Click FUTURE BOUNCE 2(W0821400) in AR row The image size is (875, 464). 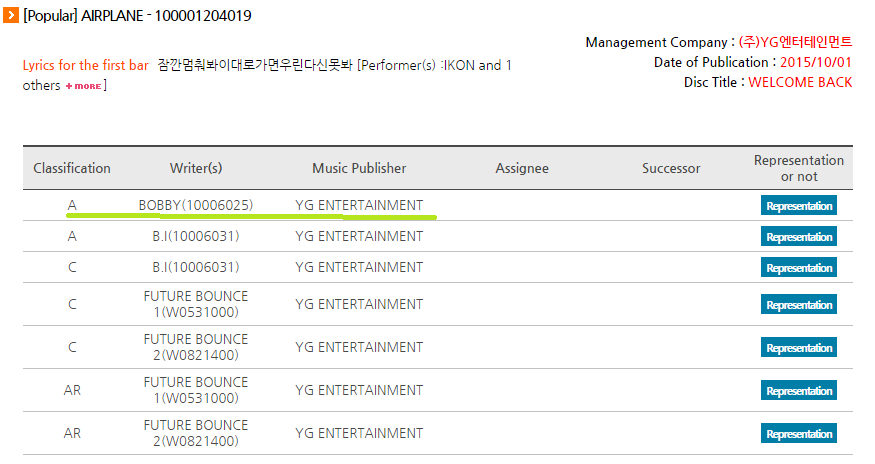click(x=196, y=433)
